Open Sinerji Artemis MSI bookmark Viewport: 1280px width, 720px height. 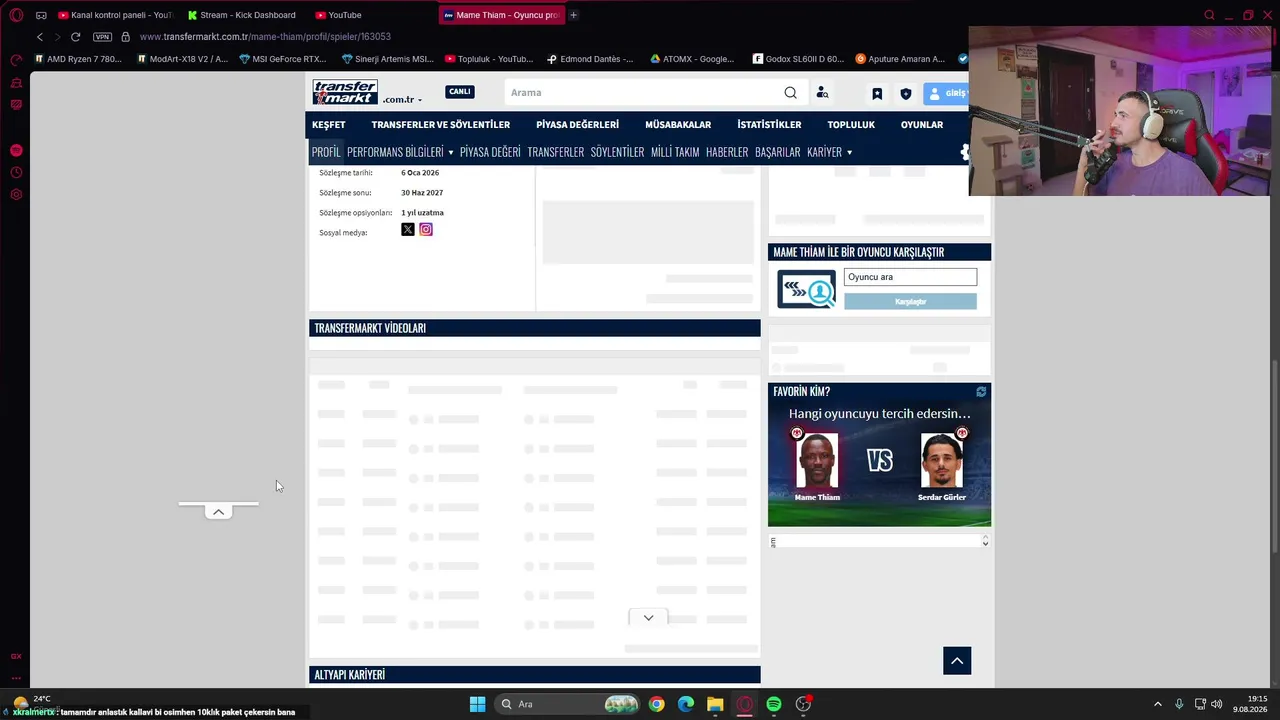[x=387, y=59]
